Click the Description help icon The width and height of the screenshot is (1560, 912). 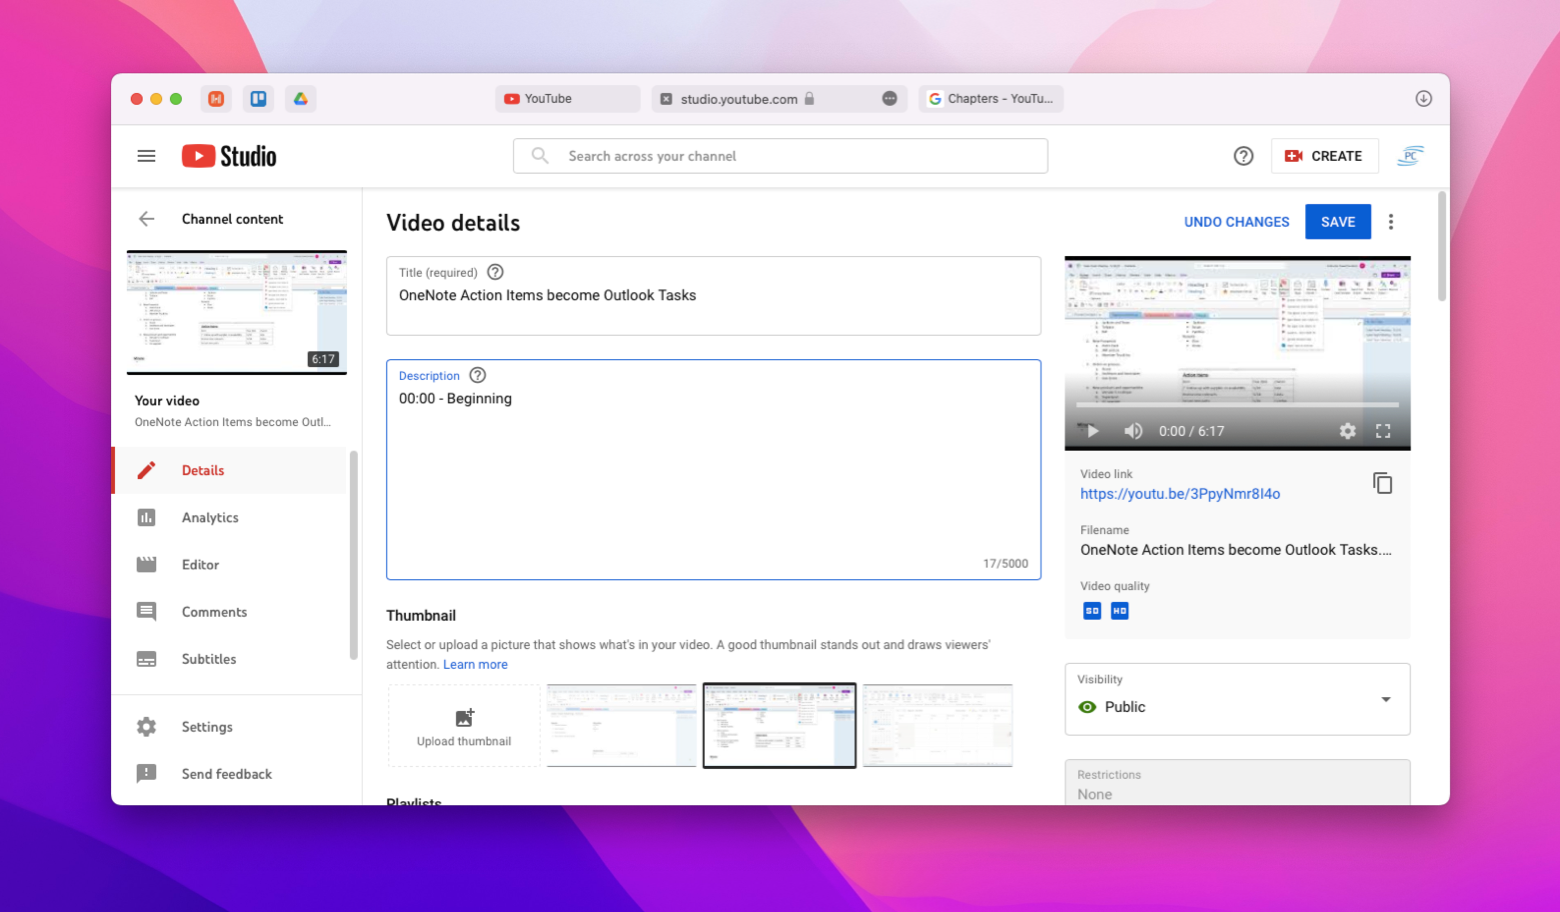pos(478,375)
